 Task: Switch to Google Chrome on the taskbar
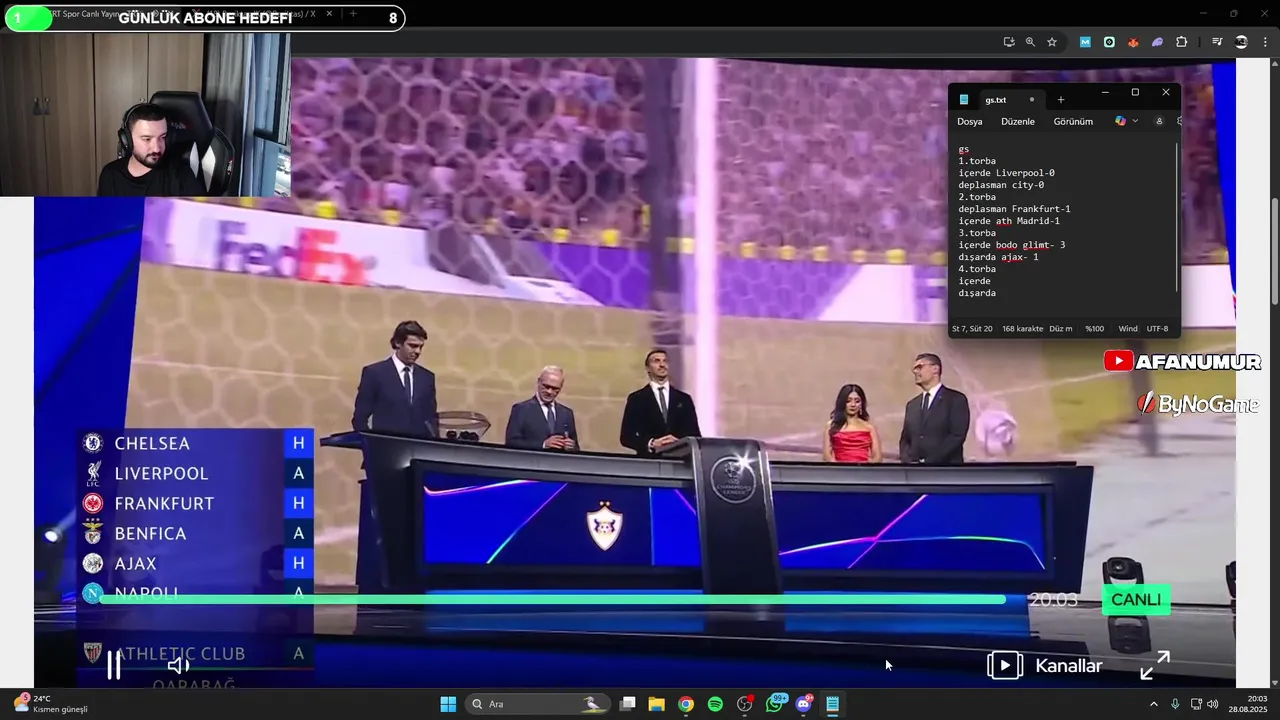(686, 704)
